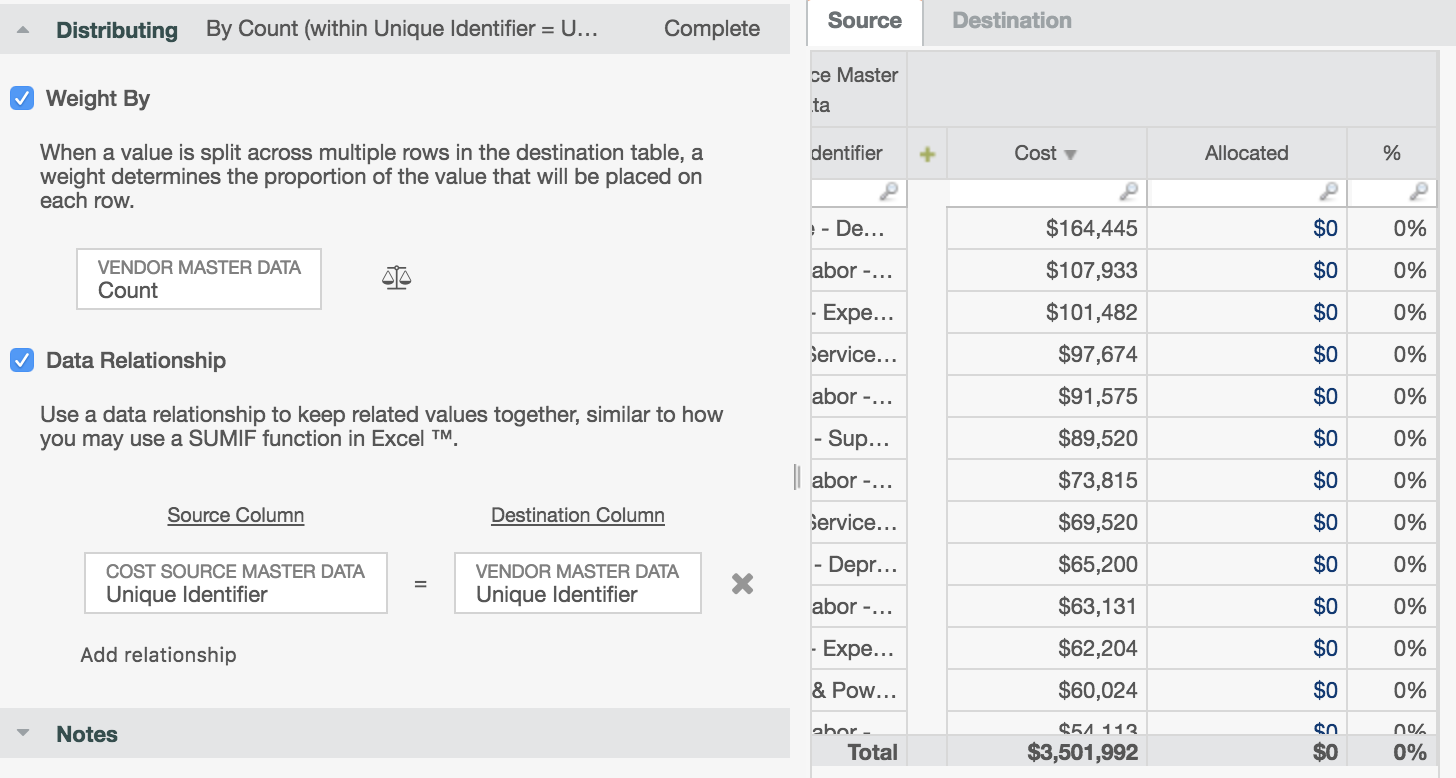Screen dimensions: 1456x778
Task: Click the Add relationship link
Action: click(159, 655)
